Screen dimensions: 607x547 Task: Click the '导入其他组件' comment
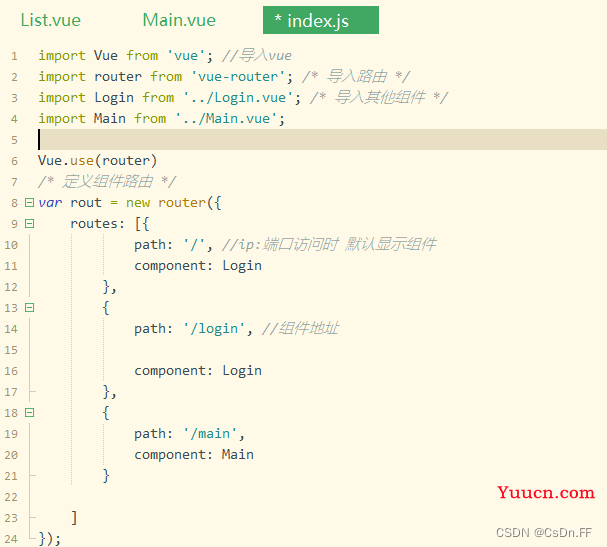click(380, 98)
